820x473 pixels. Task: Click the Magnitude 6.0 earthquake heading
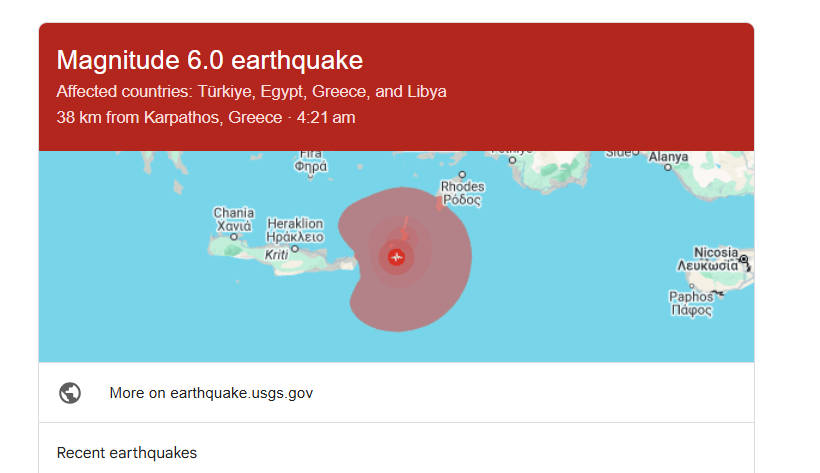pyautogui.click(x=209, y=60)
